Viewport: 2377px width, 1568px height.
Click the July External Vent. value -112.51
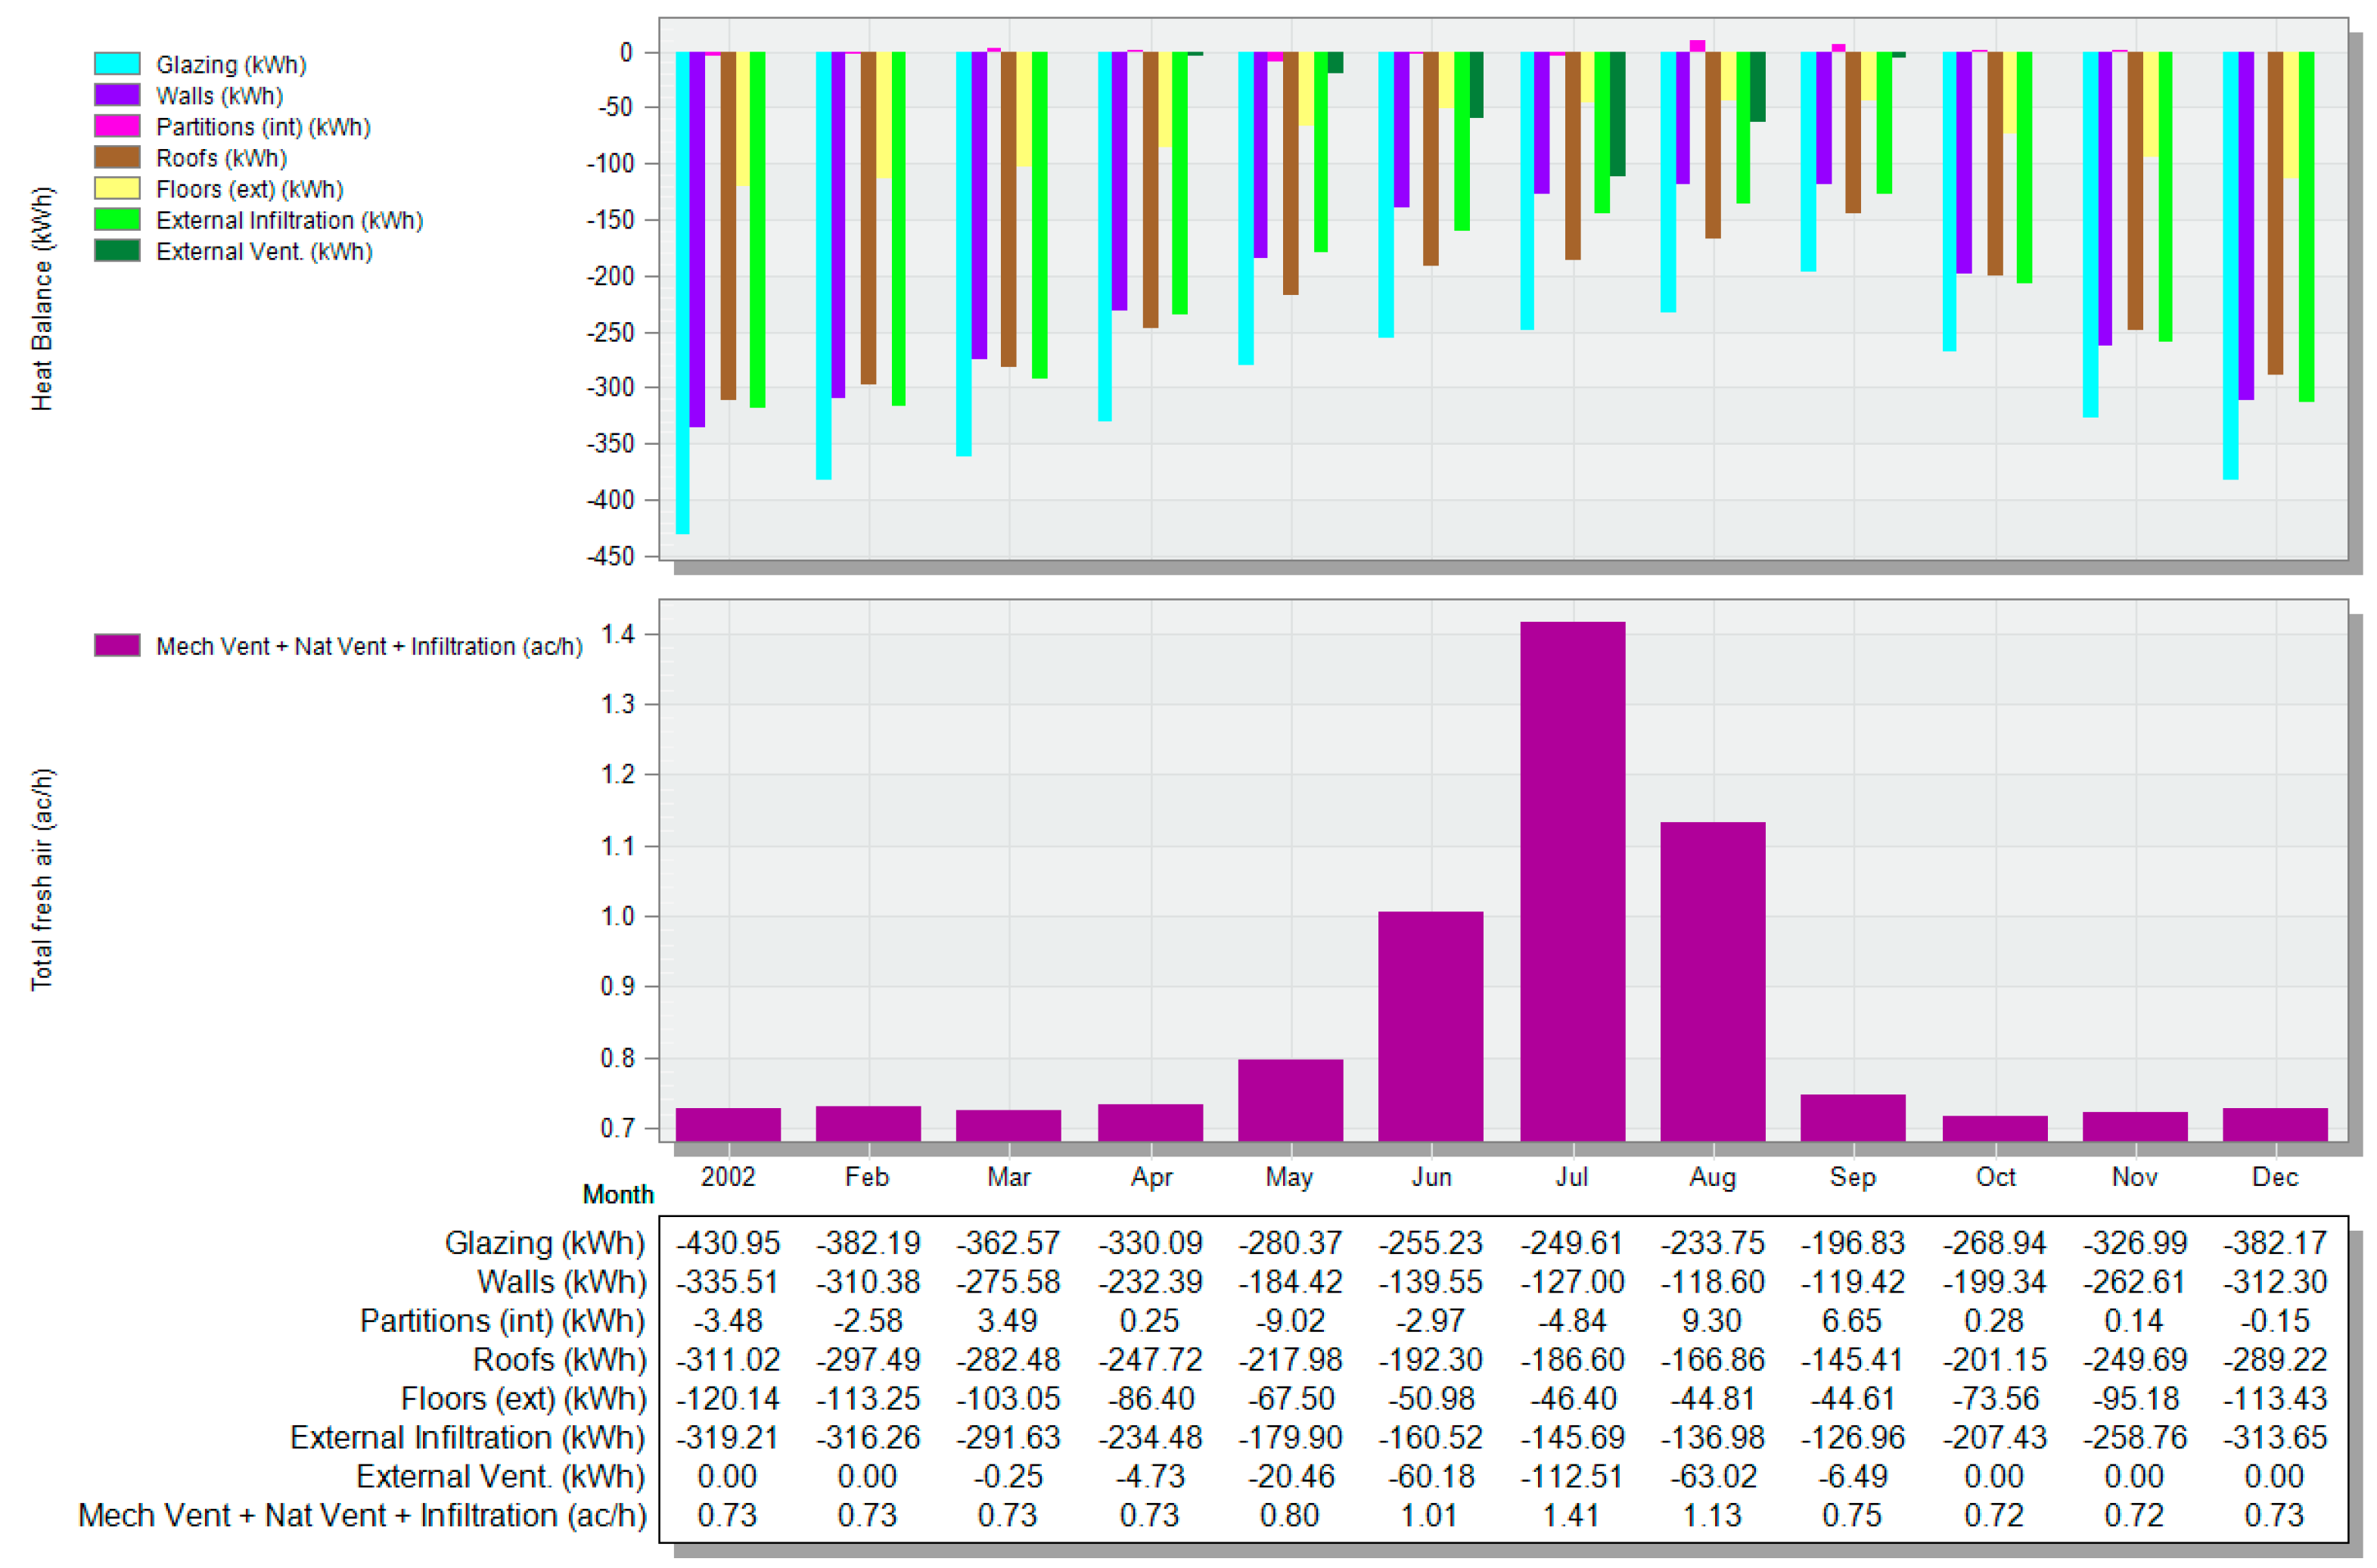click(1571, 1477)
